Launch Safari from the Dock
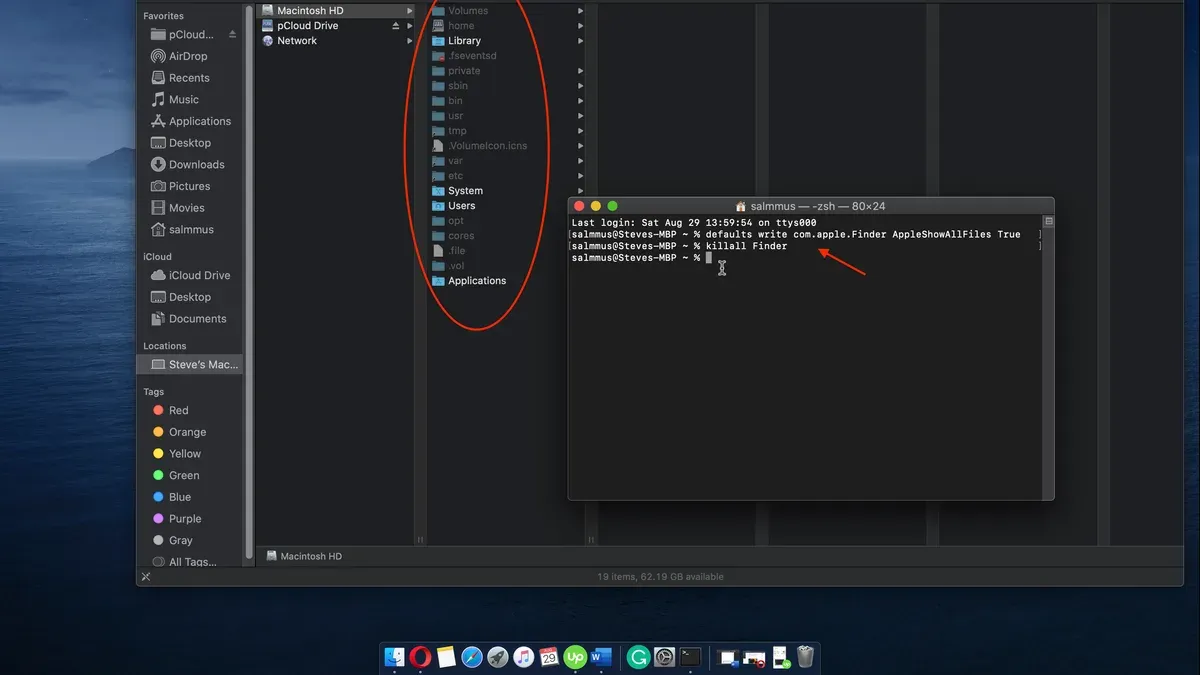This screenshot has width=1200, height=675. coord(472,657)
